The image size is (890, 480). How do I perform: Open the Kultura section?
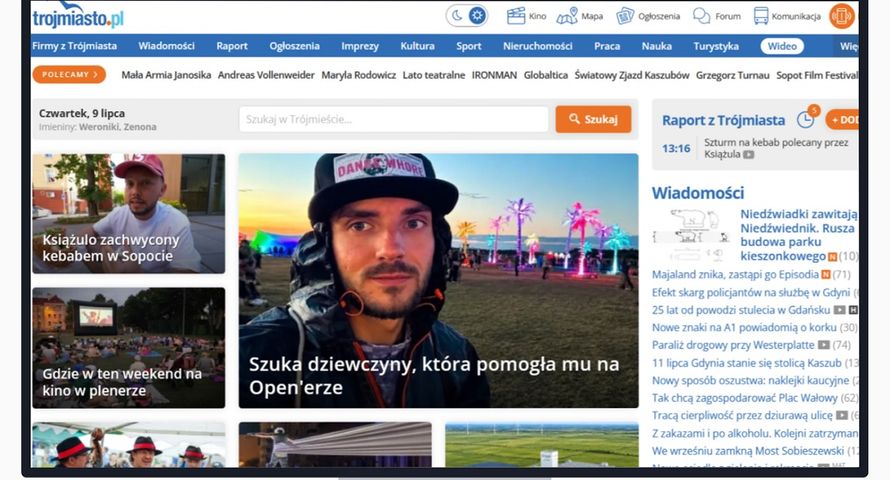[417, 46]
